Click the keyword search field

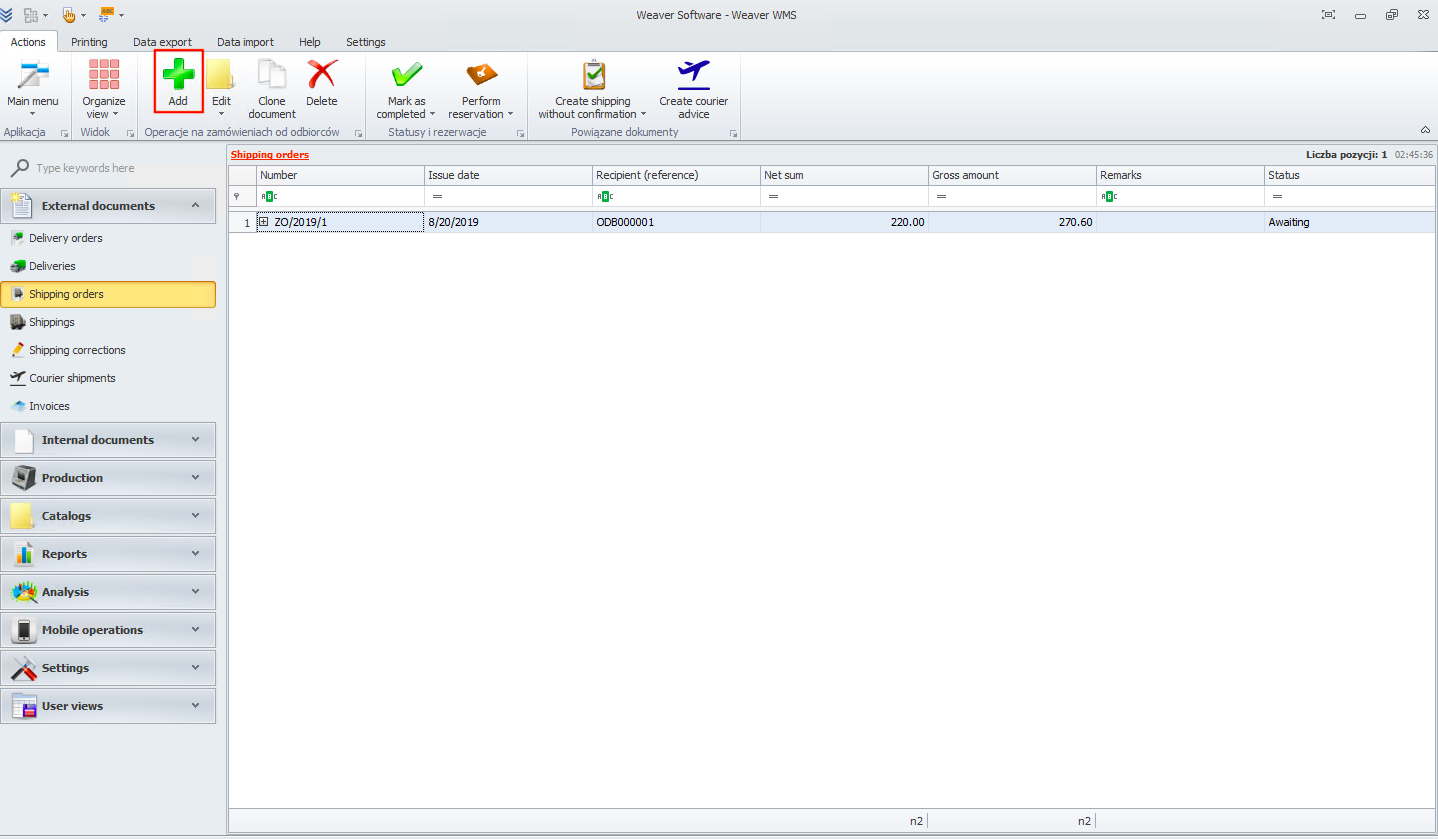tap(108, 168)
